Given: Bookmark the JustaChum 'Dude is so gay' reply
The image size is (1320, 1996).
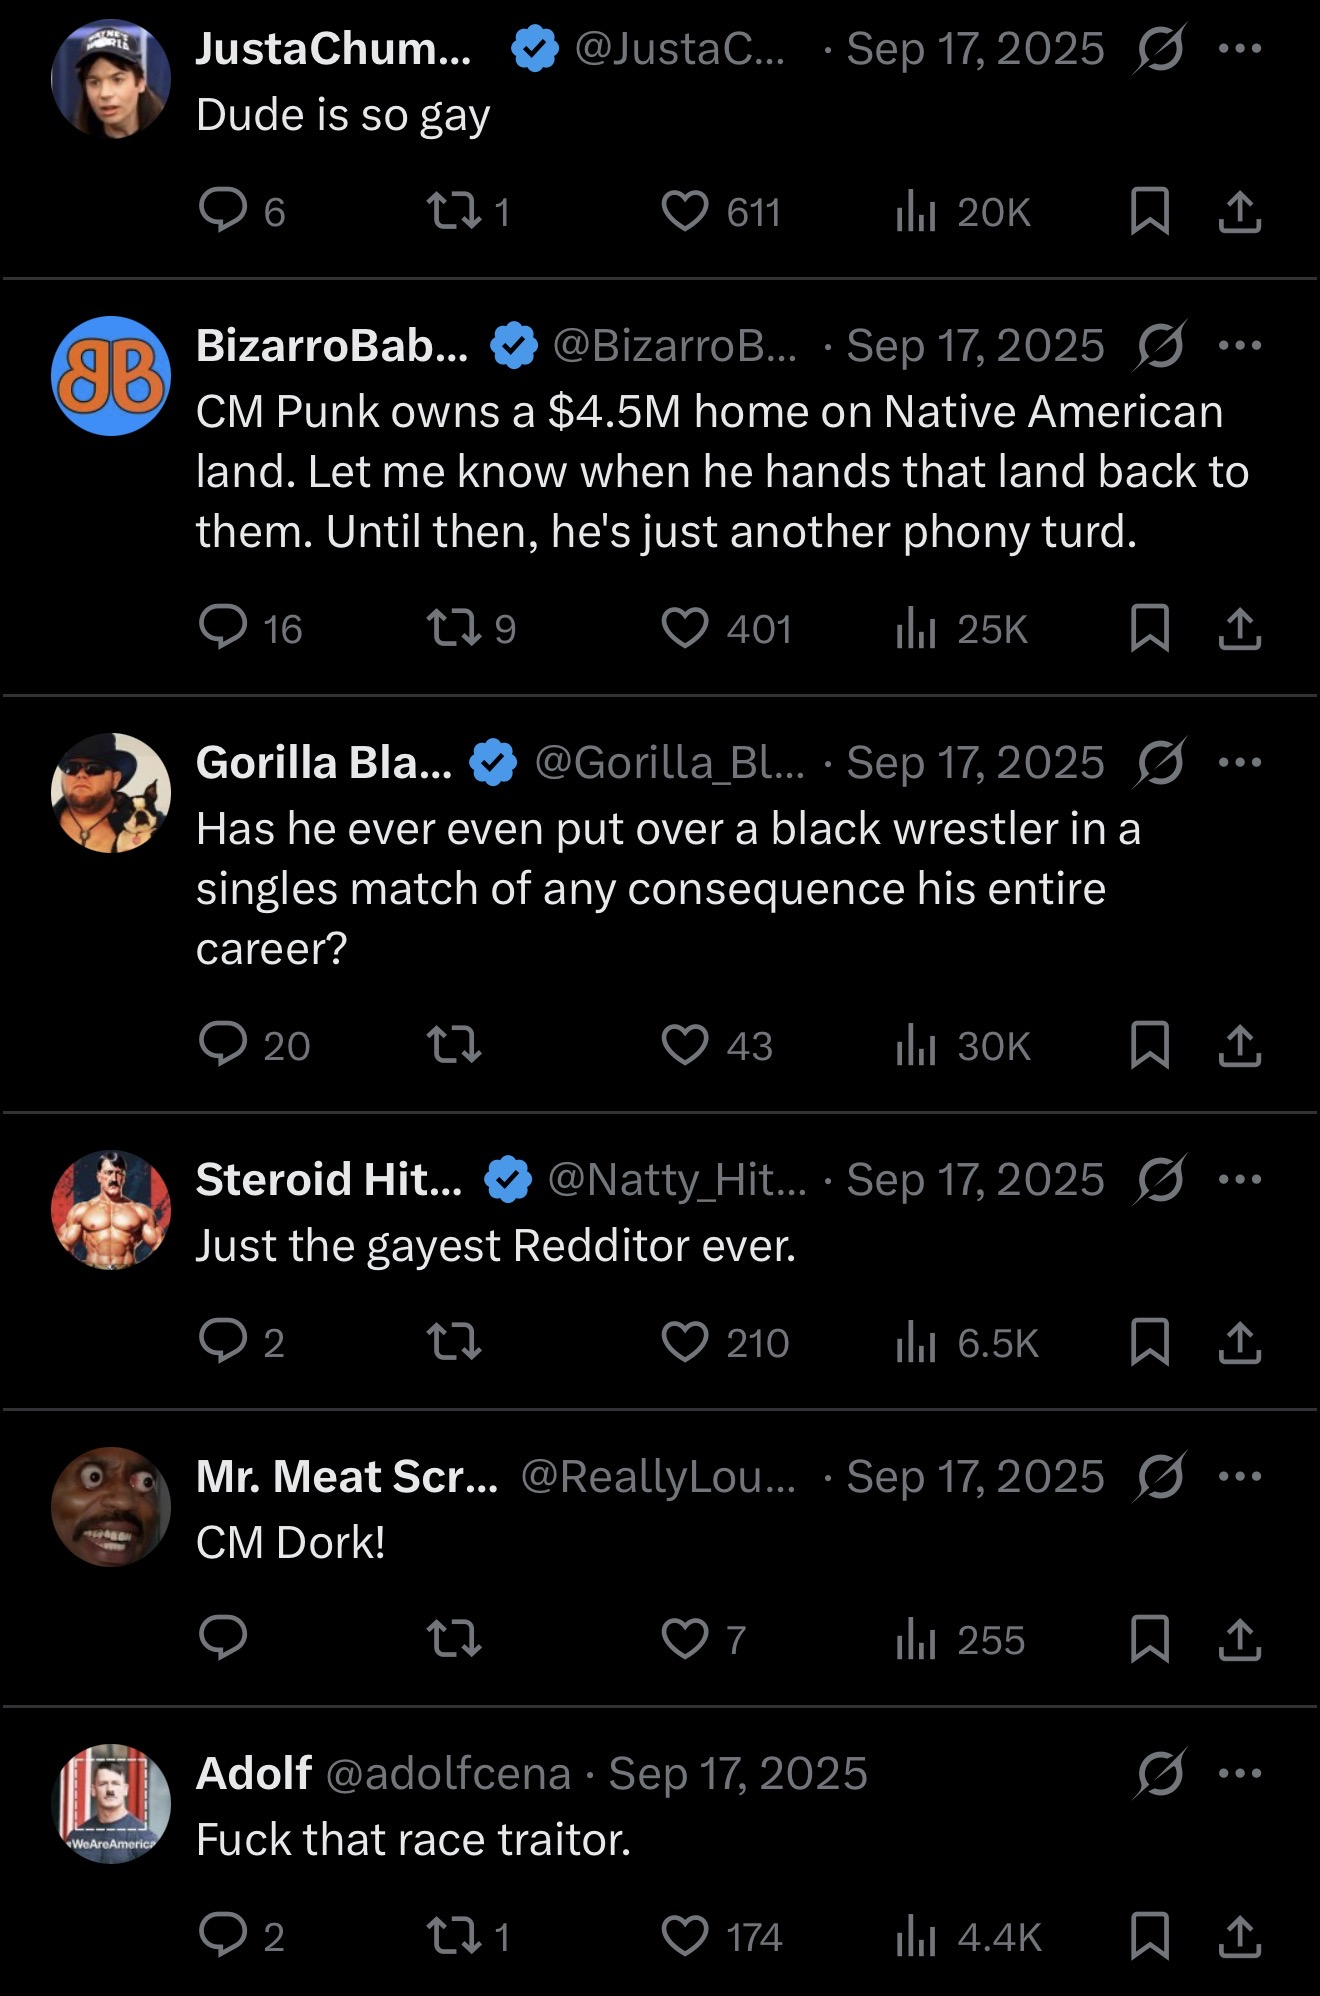Looking at the screenshot, I should point(1149,211).
